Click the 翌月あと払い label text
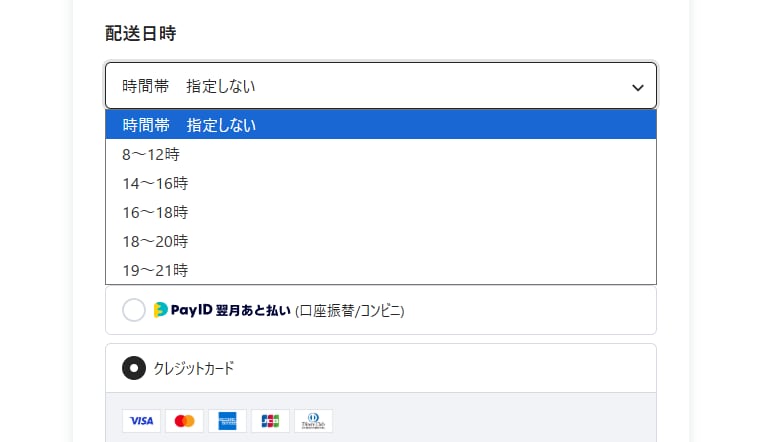The image size is (765, 442). pos(257,311)
